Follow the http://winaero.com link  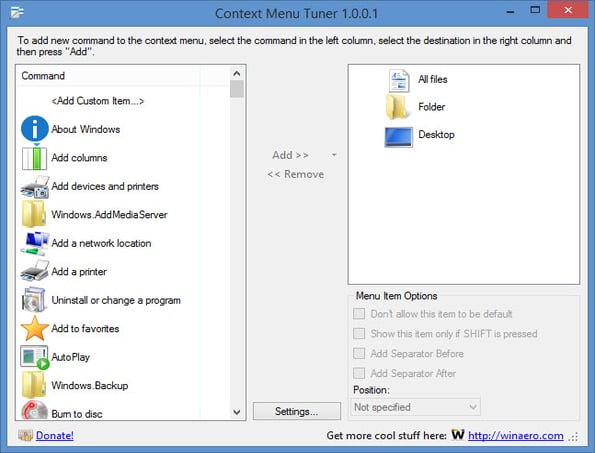(x=516, y=436)
